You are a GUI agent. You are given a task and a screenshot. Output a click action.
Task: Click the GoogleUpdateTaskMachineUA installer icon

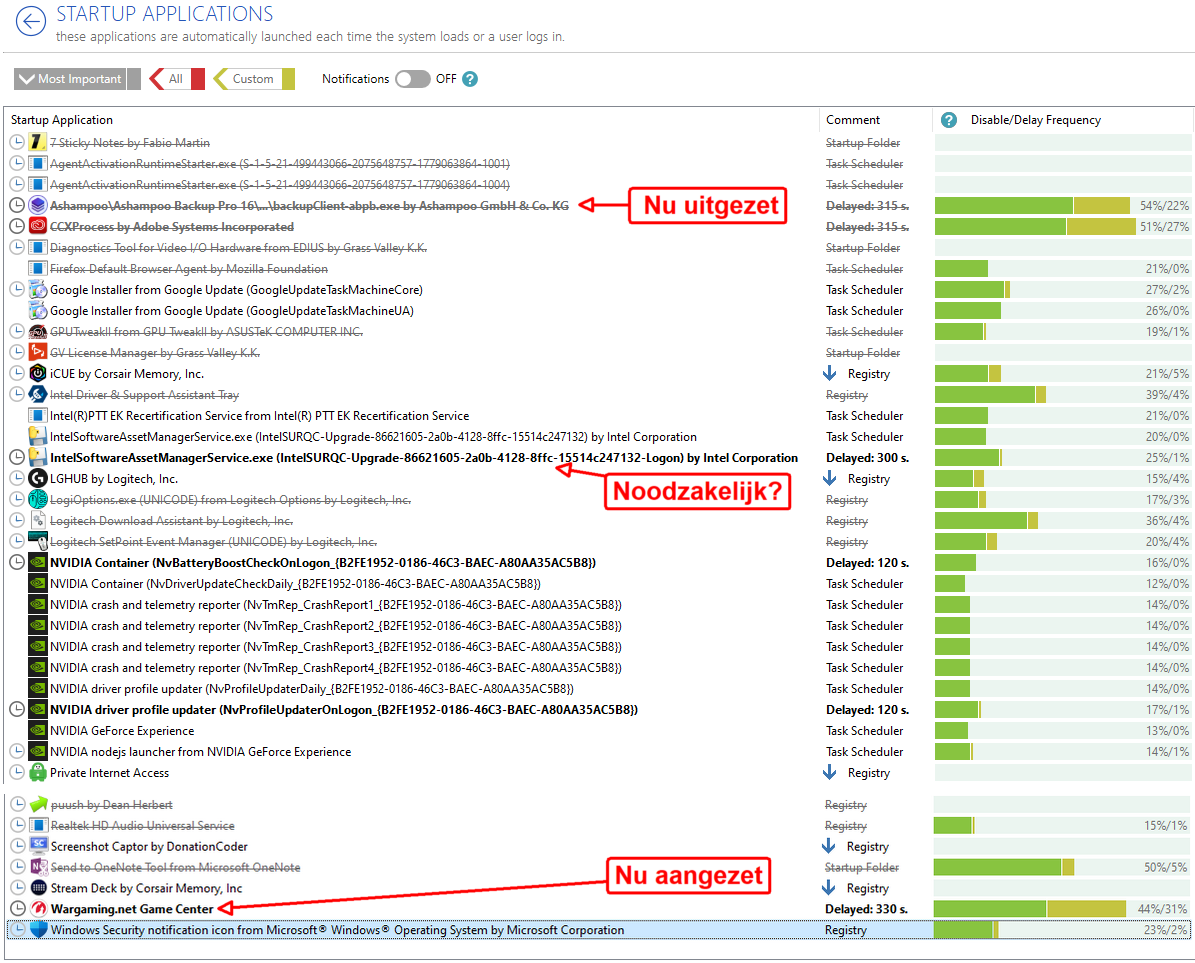point(37,311)
